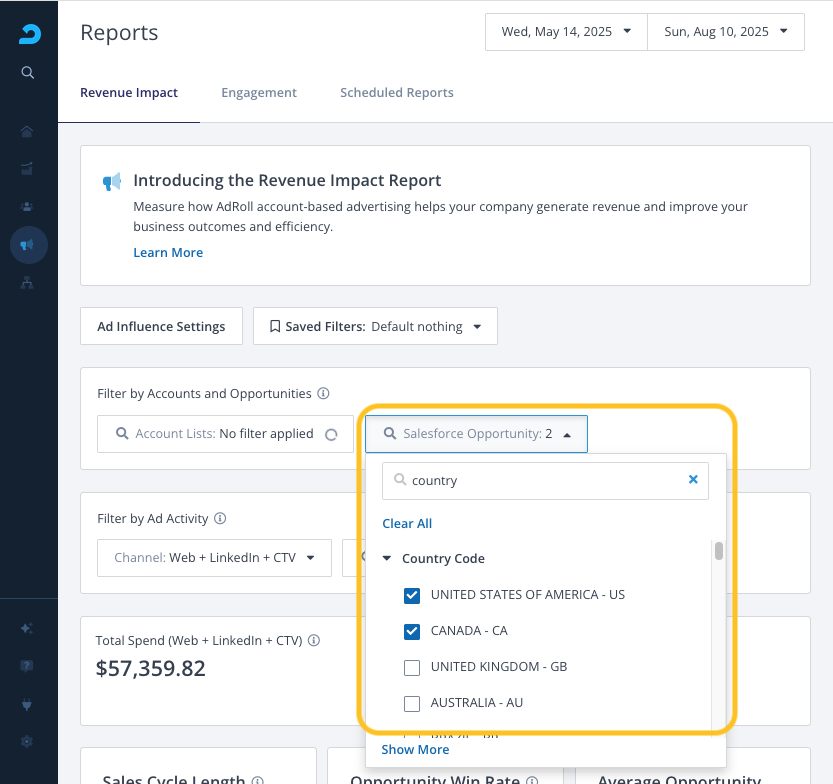Click the AdRoll logo in the sidebar
Screen dimensions: 833x784
29,34
